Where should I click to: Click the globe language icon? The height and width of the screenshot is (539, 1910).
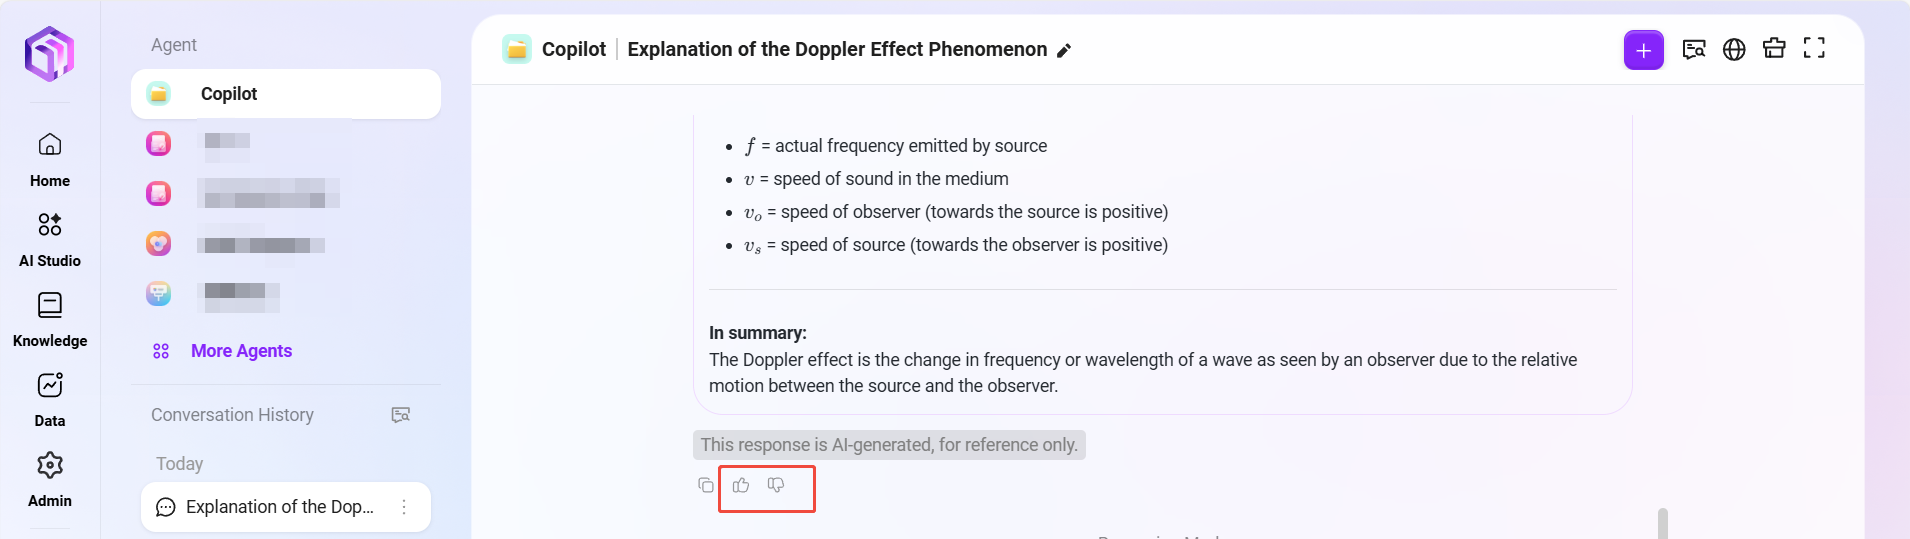point(1734,49)
